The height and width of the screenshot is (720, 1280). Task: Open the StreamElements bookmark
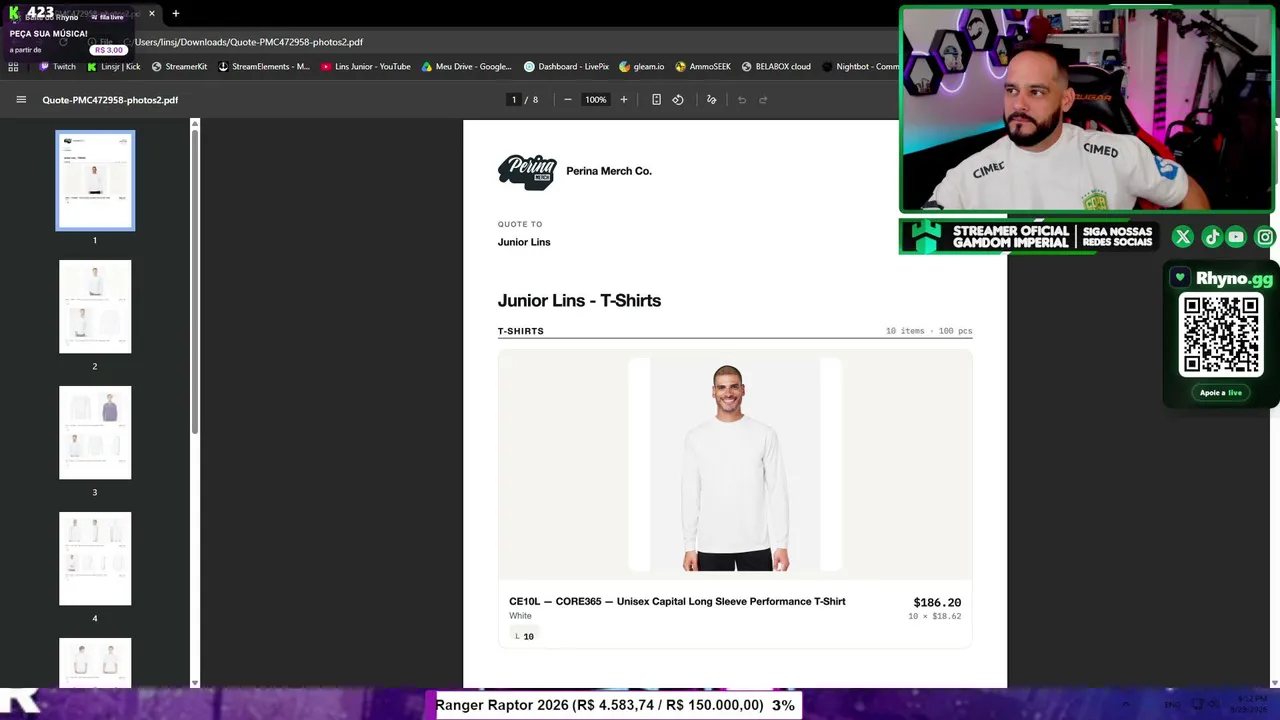[265, 67]
